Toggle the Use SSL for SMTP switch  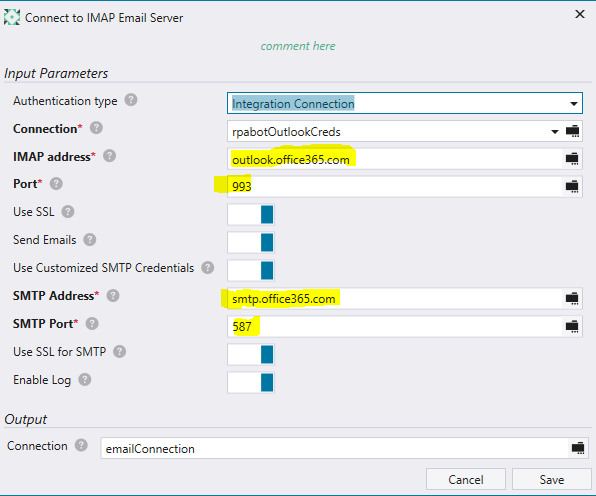tap(251, 354)
